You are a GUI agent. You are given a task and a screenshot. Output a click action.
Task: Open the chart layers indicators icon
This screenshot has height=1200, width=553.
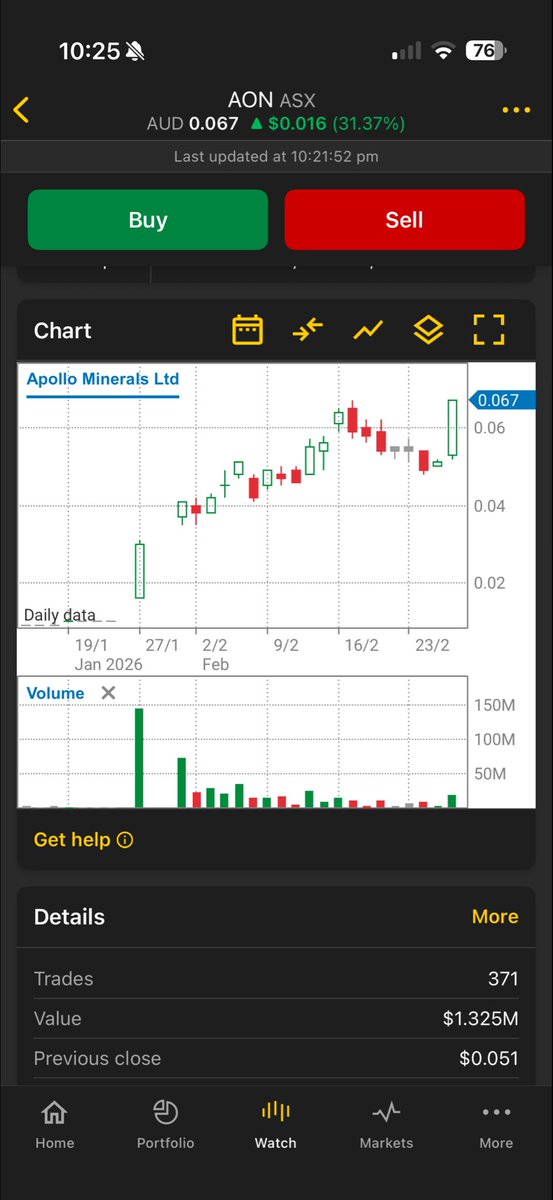(x=428, y=330)
